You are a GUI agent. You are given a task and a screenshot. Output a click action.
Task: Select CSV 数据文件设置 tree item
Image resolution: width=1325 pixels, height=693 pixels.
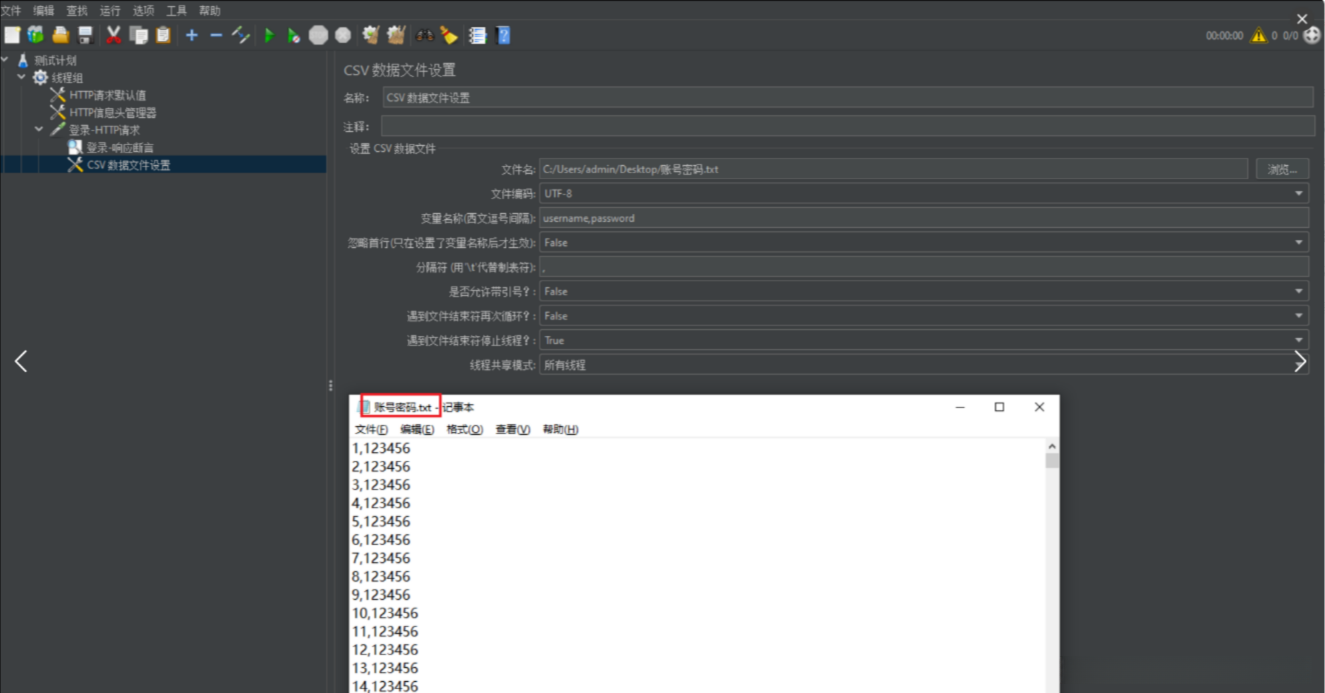click(128, 165)
